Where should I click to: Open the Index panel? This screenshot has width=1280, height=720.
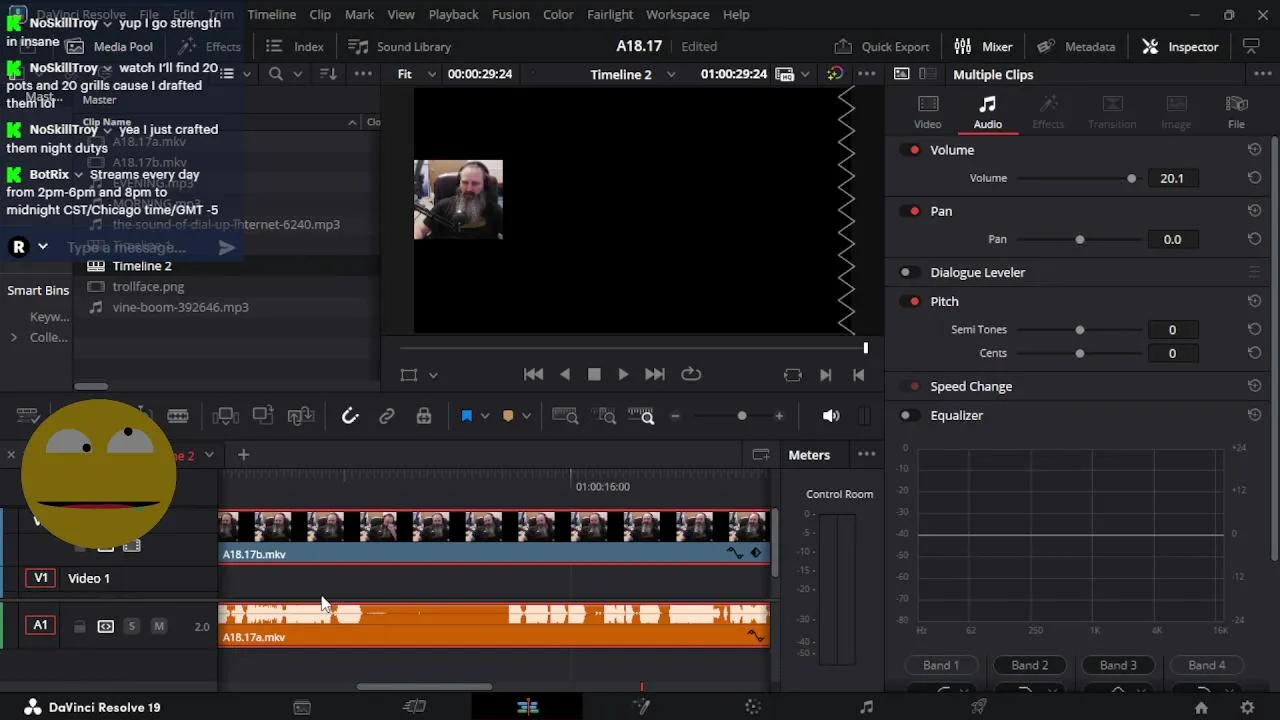[x=295, y=46]
